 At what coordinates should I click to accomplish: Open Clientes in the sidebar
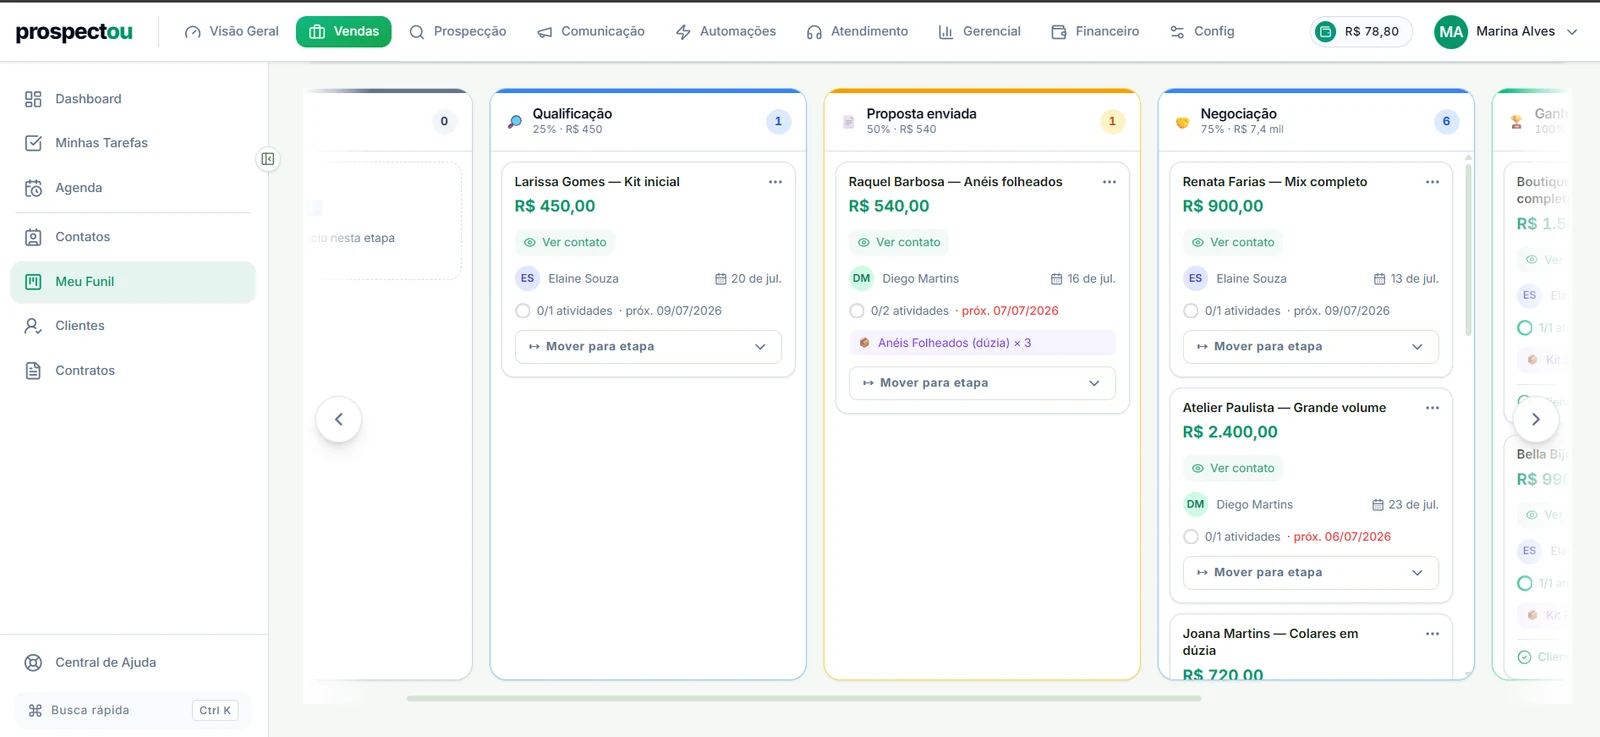point(133,326)
